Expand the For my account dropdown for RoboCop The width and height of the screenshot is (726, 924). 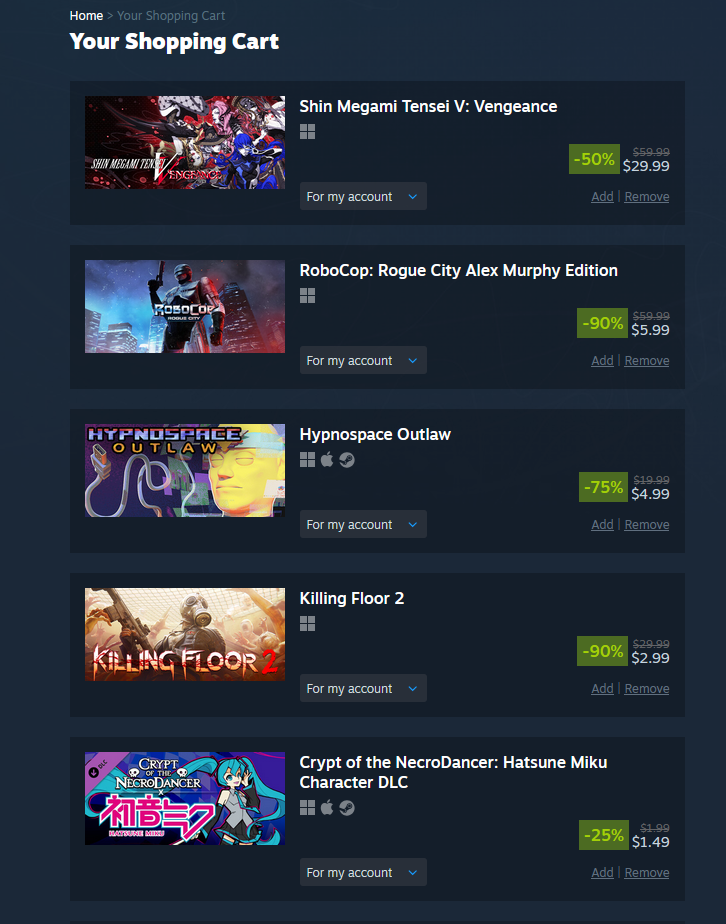pyautogui.click(x=363, y=360)
